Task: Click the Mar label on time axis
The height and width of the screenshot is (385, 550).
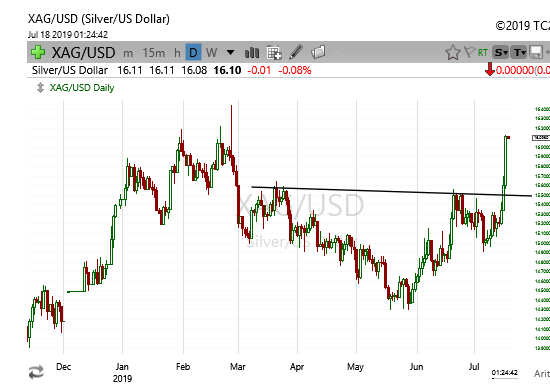Action: tap(237, 367)
